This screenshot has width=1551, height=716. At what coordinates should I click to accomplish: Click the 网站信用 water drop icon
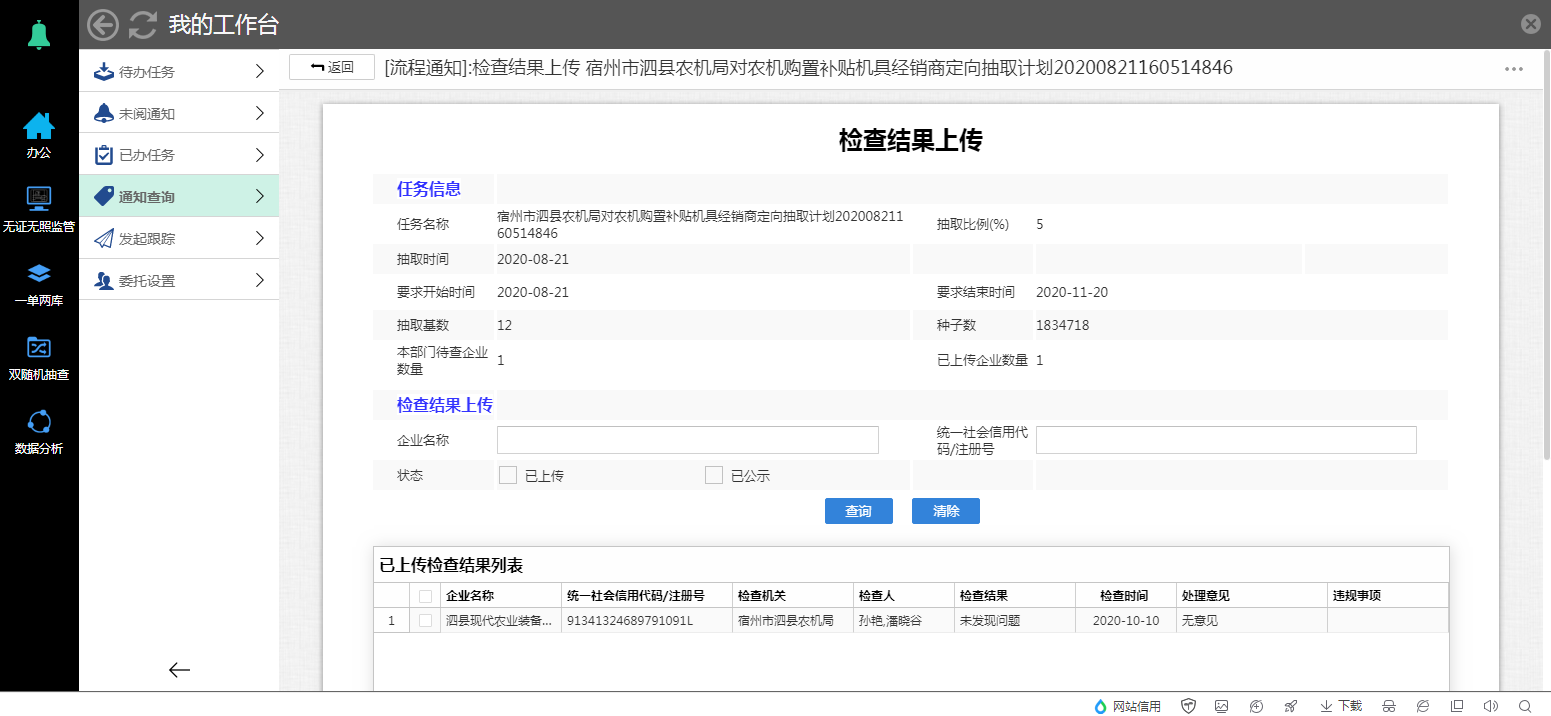click(1101, 706)
